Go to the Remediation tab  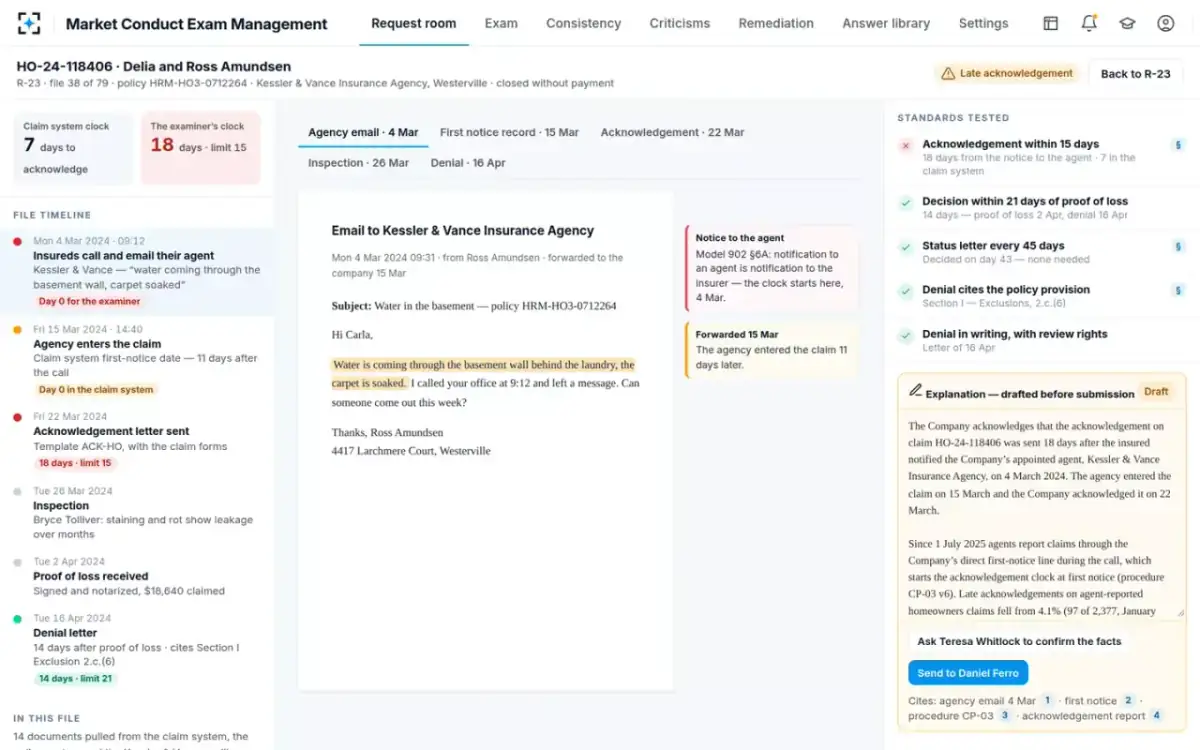[776, 23]
